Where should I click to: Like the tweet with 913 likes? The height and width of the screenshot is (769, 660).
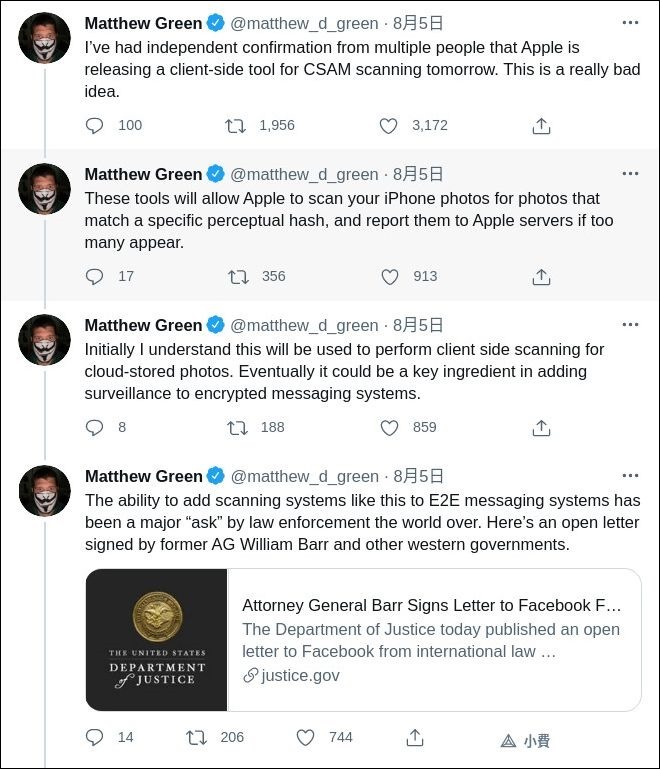tap(390, 277)
